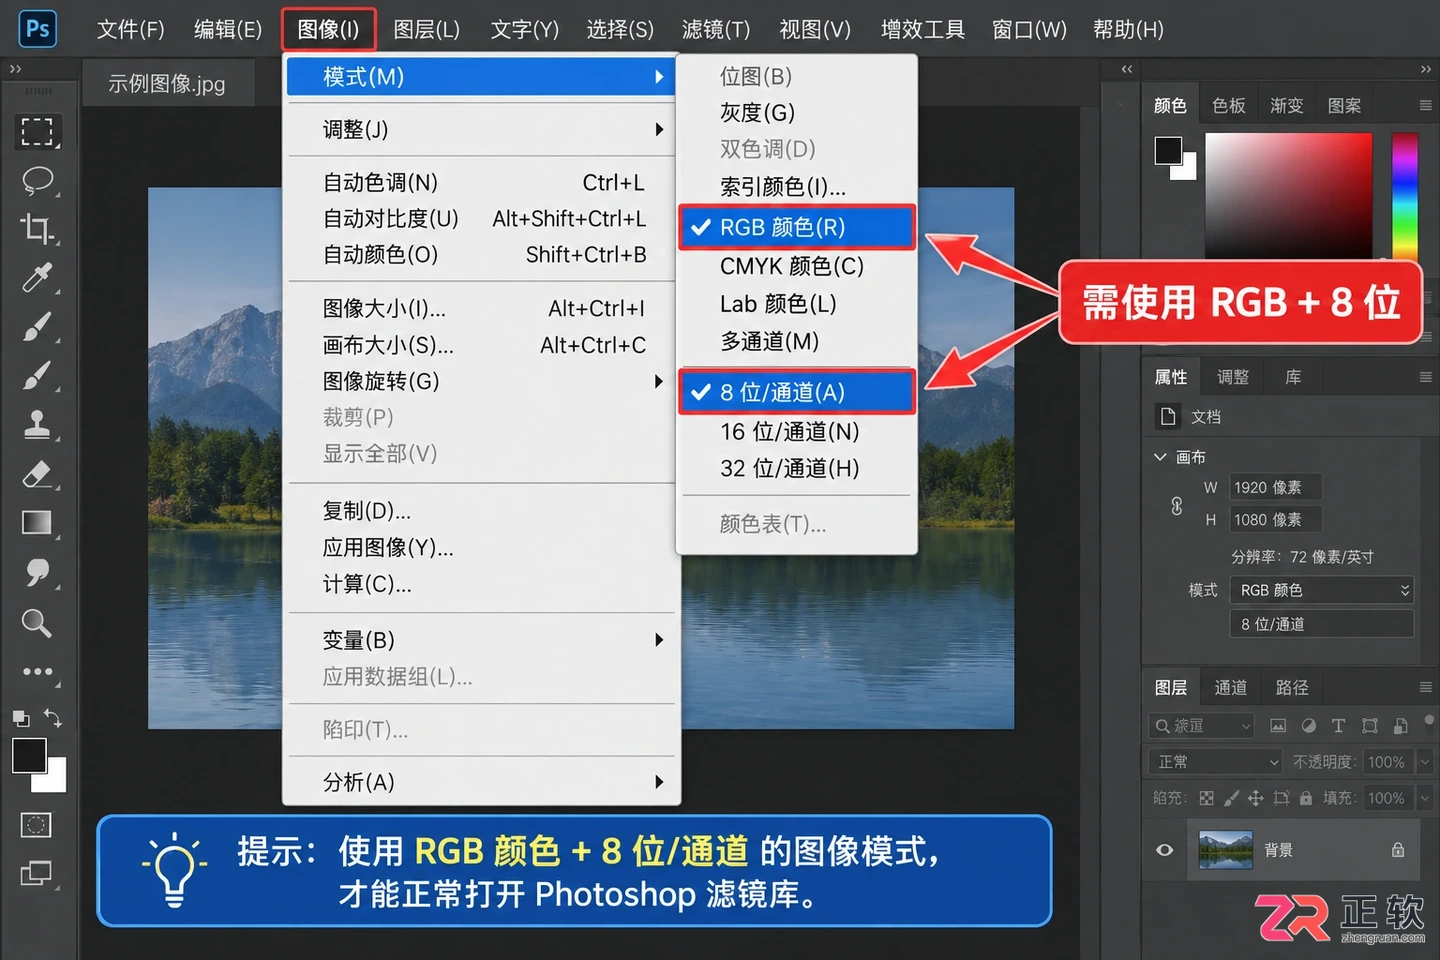Open the 属性 panel hamburger menu
This screenshot has height=960, width=1440.
[x=1426, y=377]
